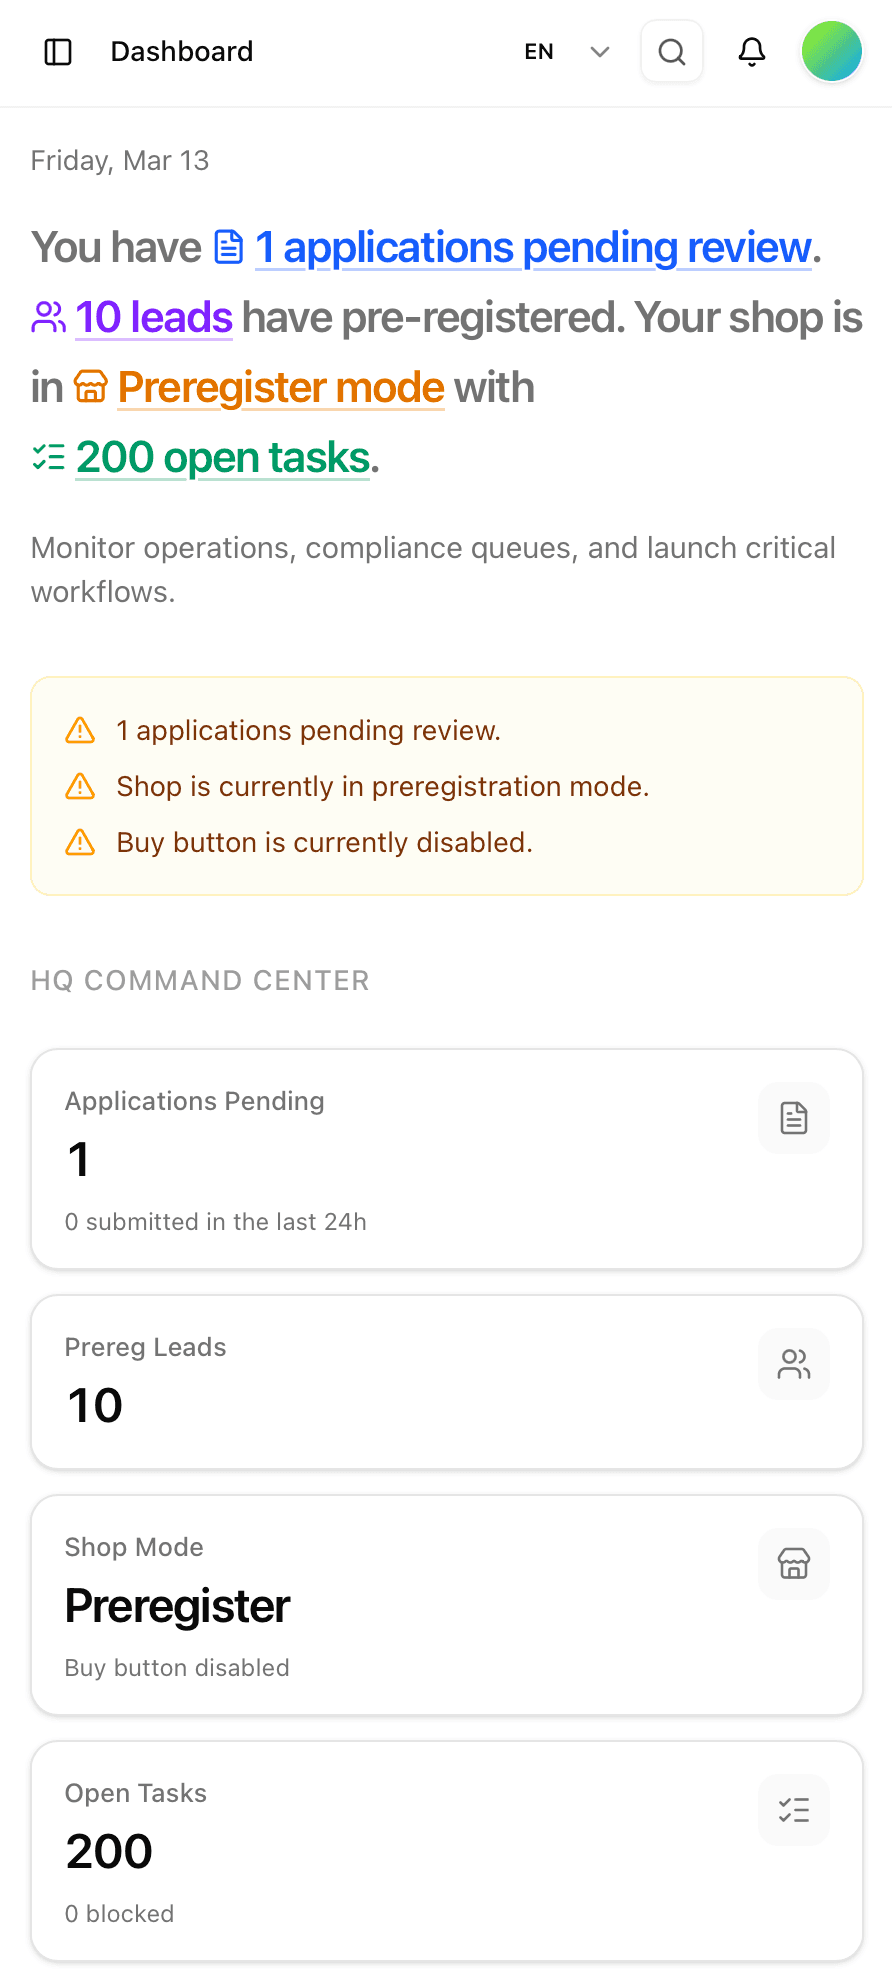Expand the EN language dropdown
Image resolution: width=892 pixels, height=1974 pixels.
pos(540,52)
